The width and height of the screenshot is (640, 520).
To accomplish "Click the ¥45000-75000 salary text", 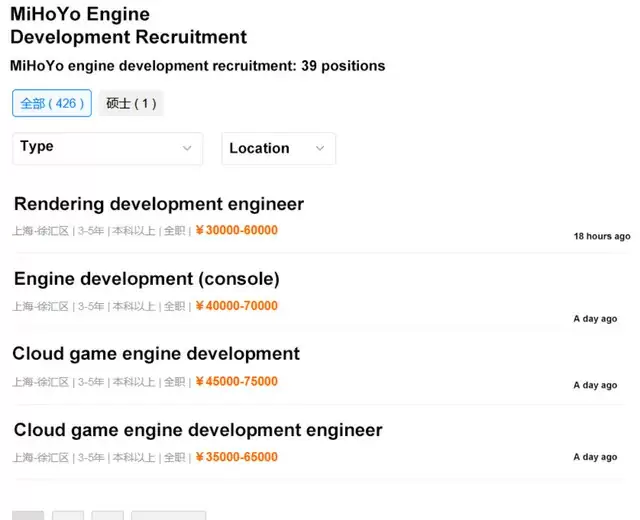I will 237,381.
